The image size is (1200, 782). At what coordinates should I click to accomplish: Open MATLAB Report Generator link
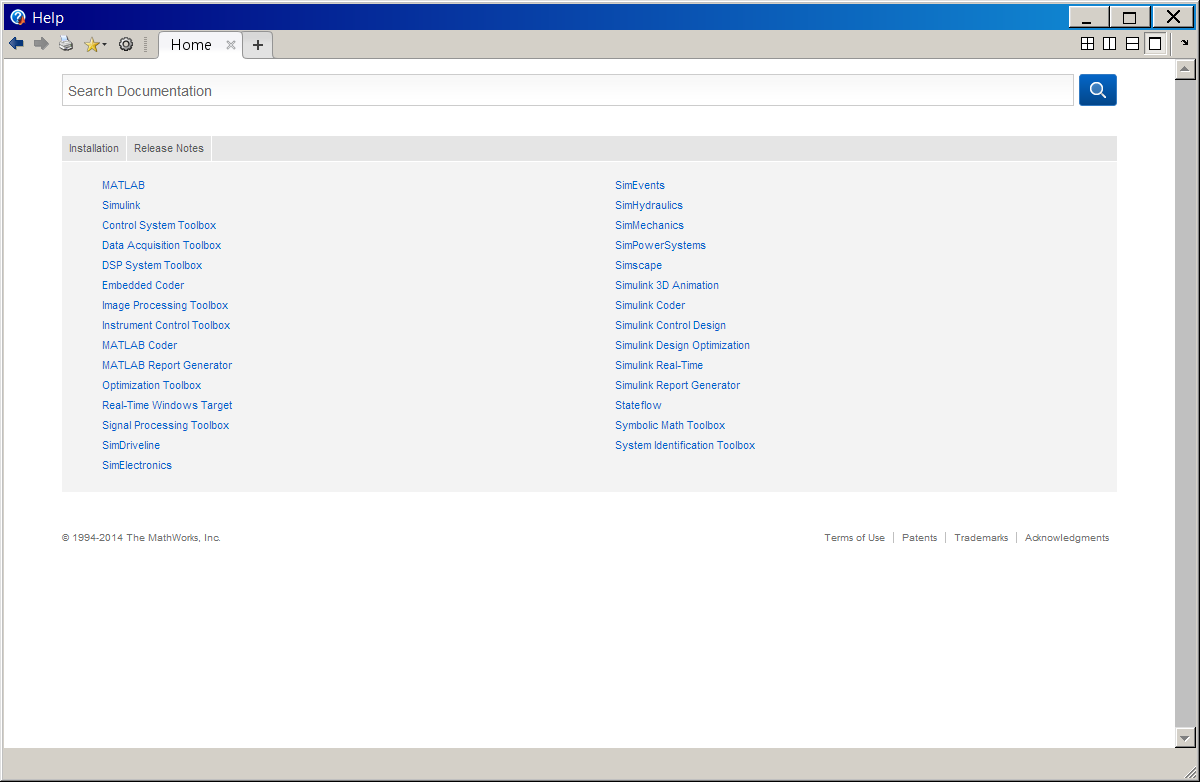point(167,365)
